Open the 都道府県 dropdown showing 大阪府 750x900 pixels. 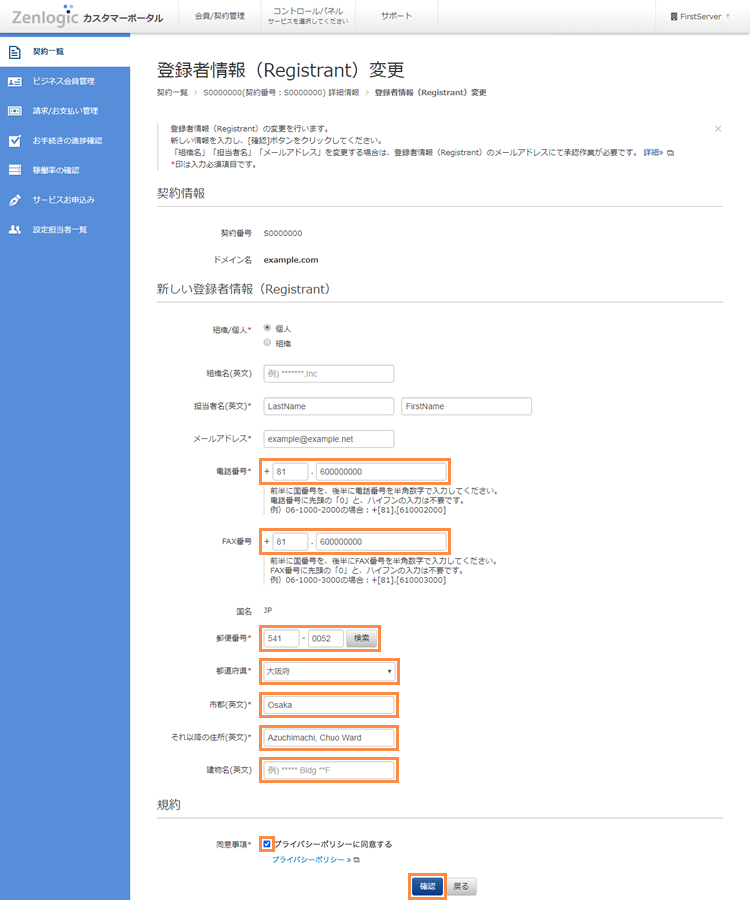tap(329, 671)
